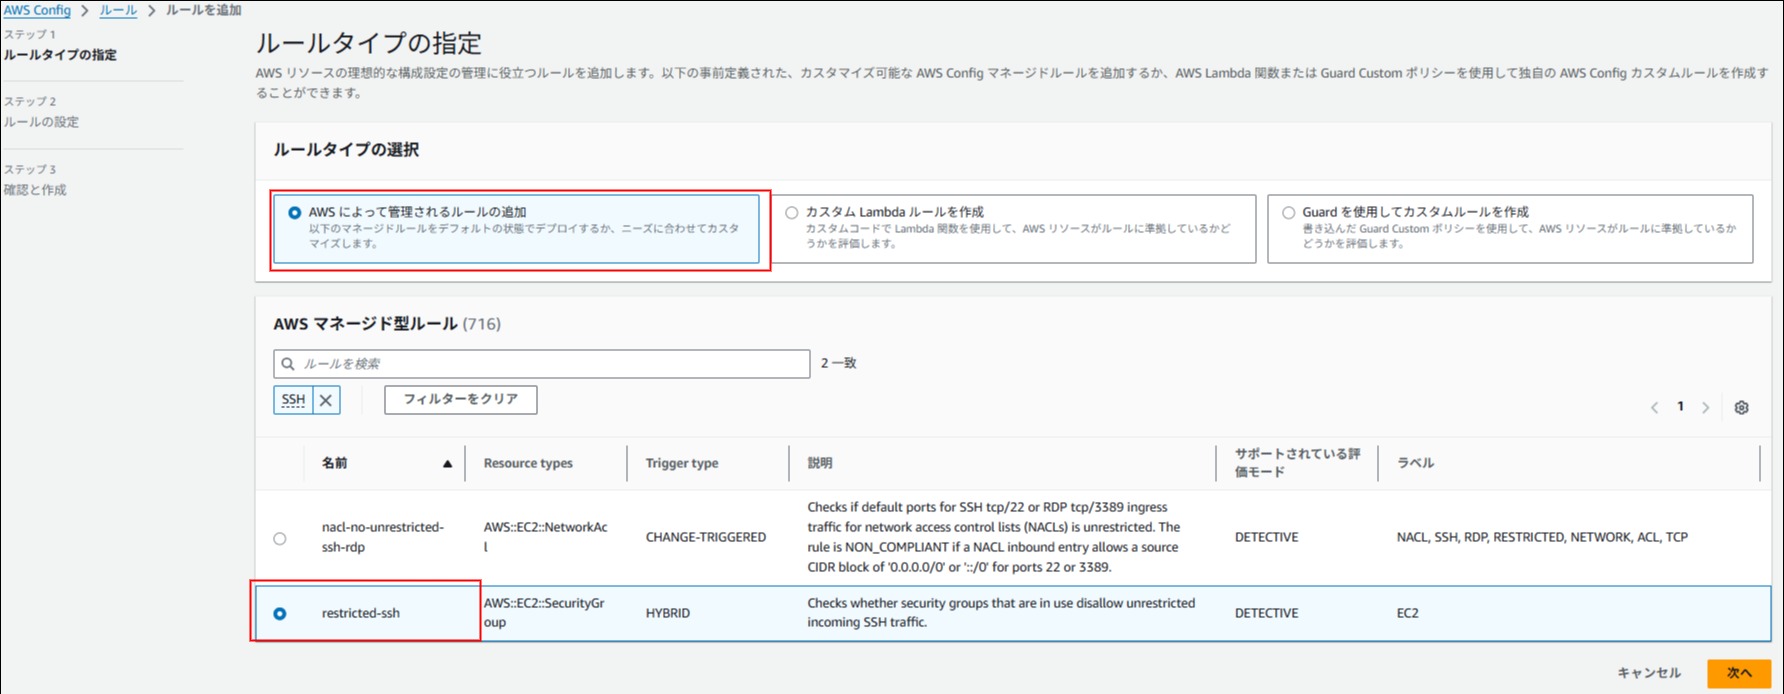Select AWS managed rule type option

point(294,213)
